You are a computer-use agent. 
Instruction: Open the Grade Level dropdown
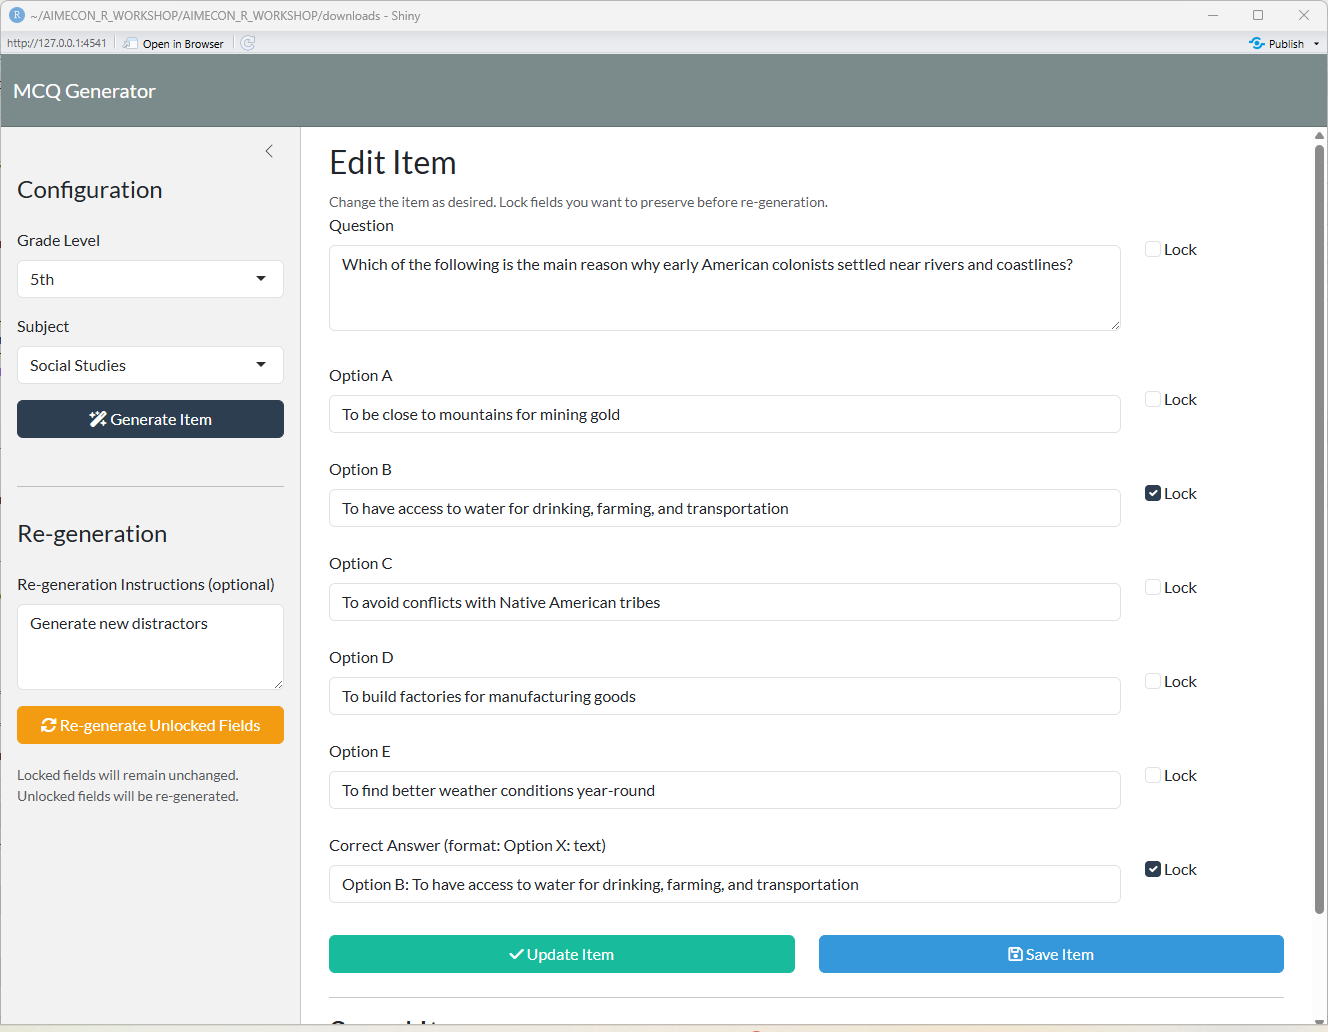pos(150,279)
